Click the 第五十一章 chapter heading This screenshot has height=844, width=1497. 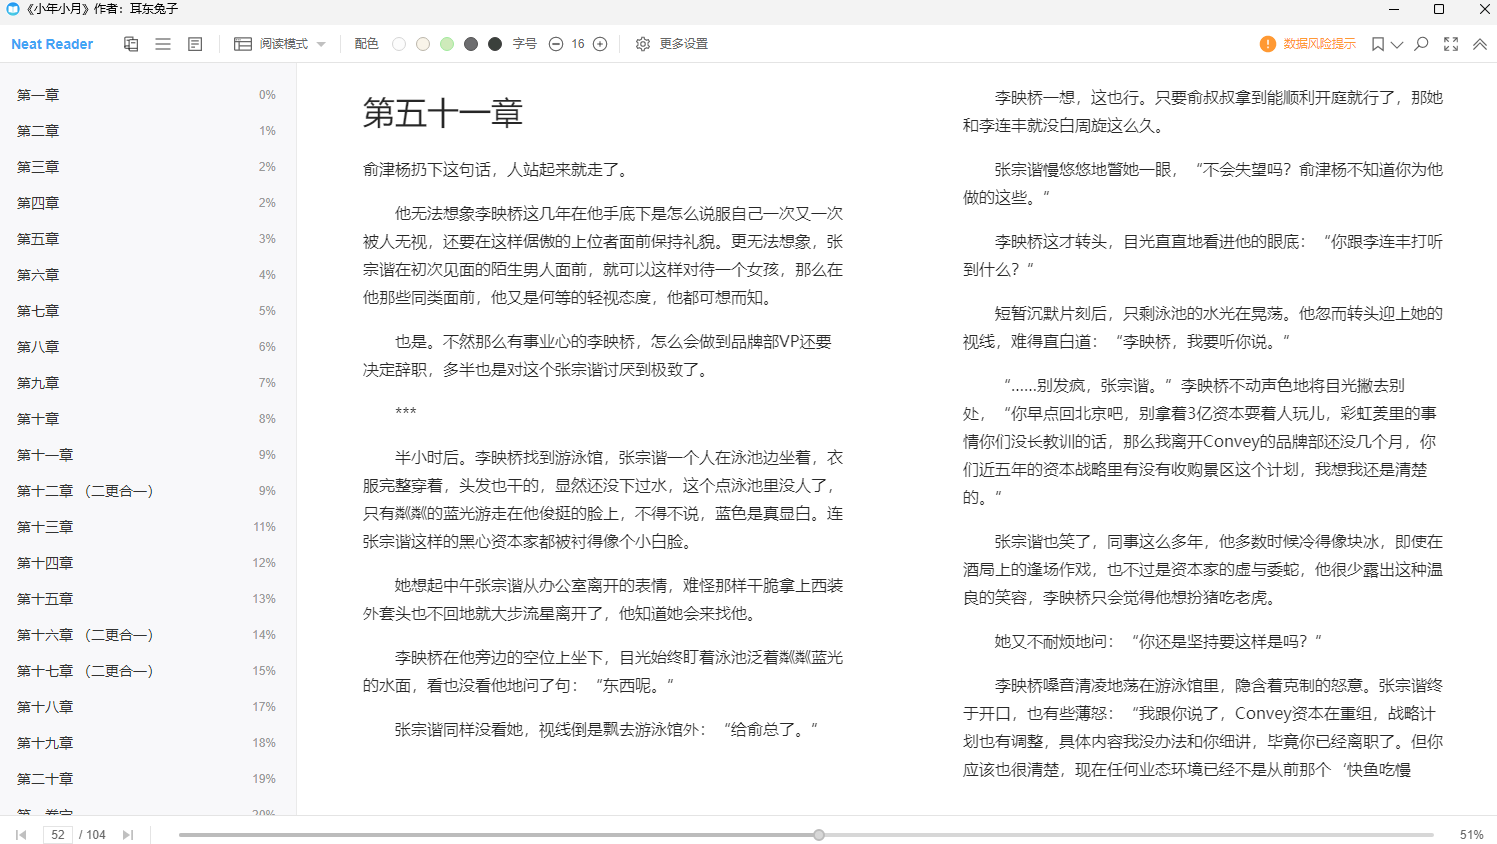[443, 113]
